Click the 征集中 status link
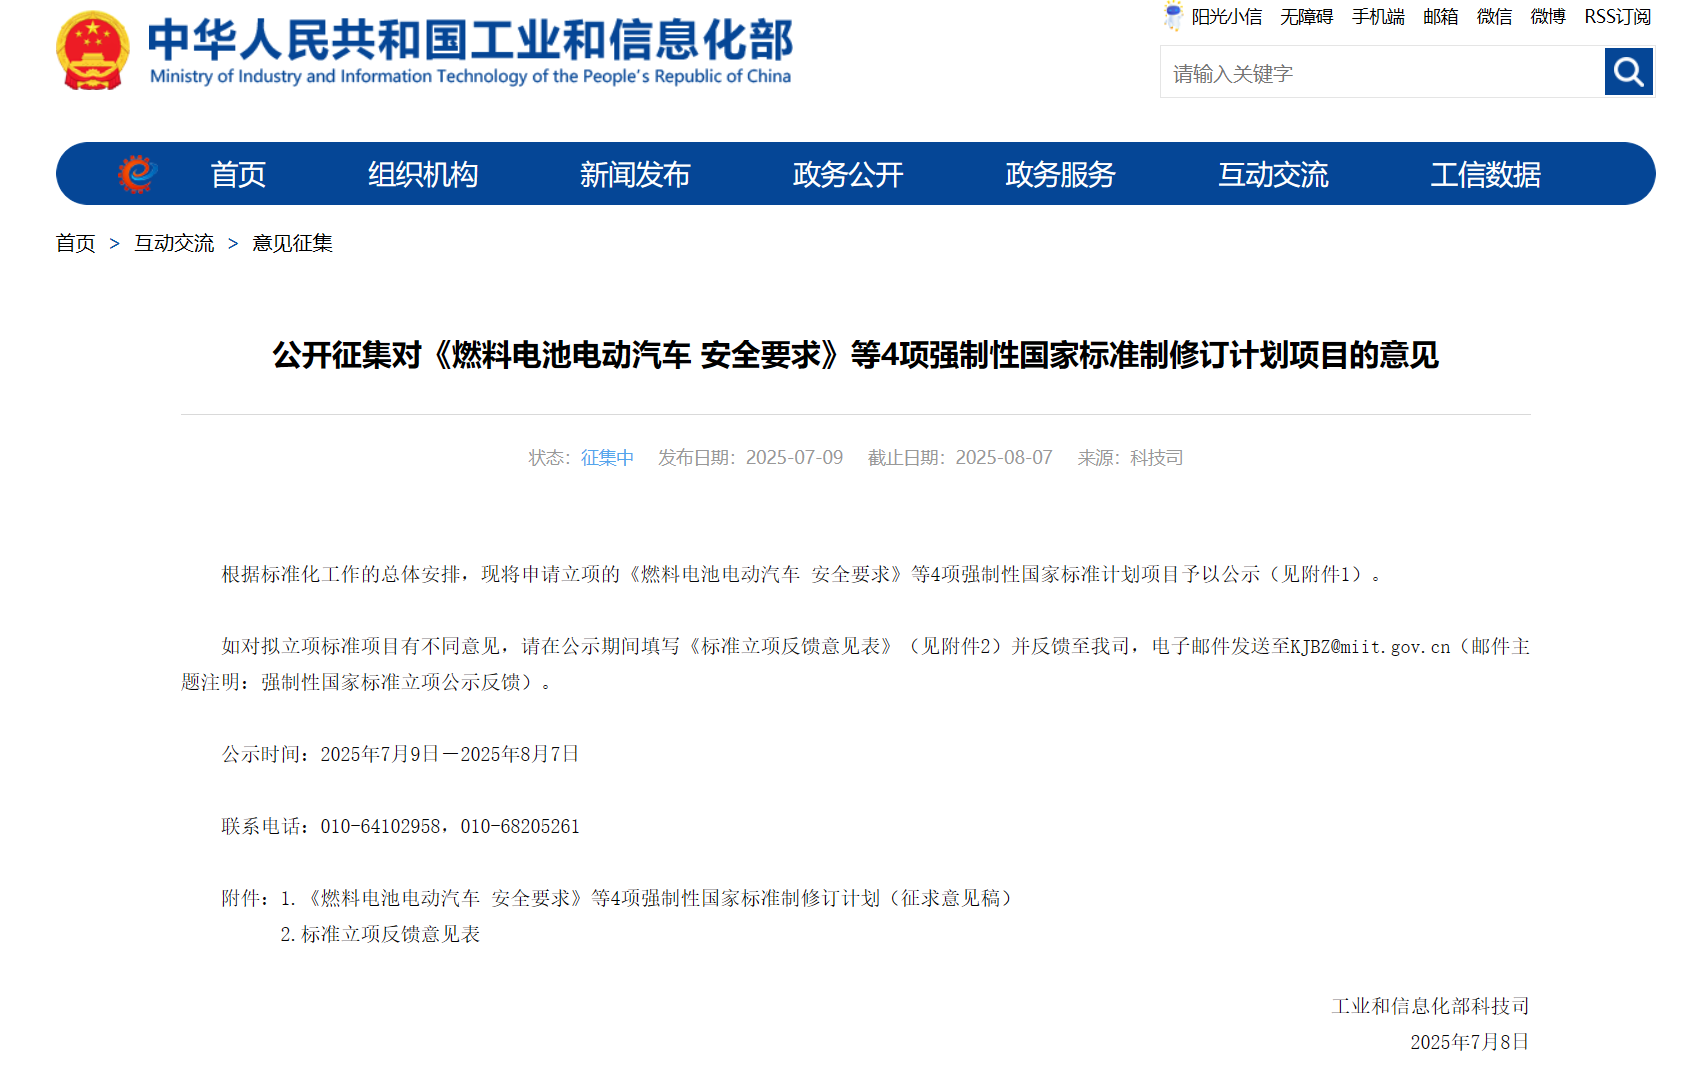This screenshot has width=1701, height=1073. [x=606, y=457]
